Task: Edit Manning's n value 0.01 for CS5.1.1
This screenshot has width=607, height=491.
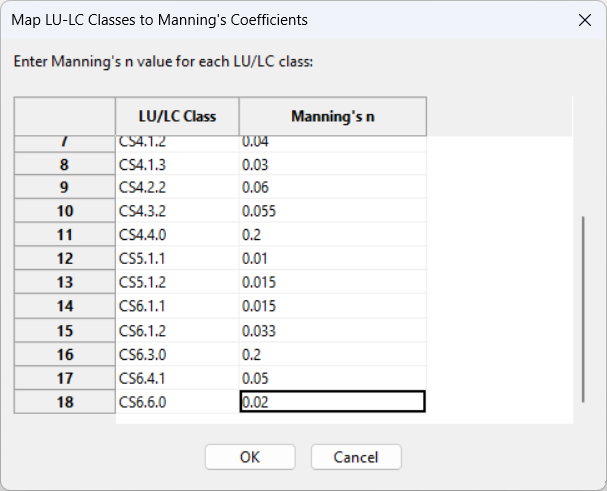Action: [333, 259]
